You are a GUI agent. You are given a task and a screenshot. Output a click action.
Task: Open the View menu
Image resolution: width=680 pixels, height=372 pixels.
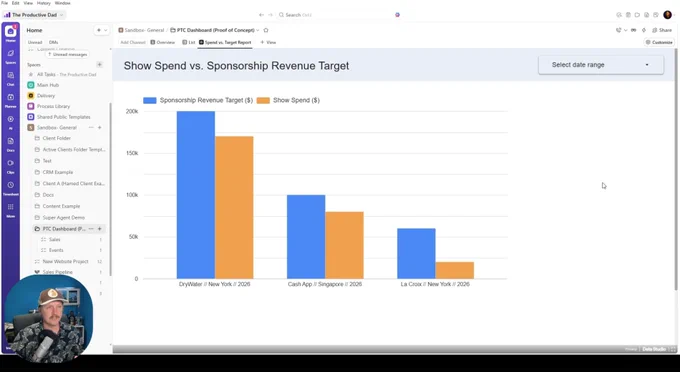tap(28, 3)
